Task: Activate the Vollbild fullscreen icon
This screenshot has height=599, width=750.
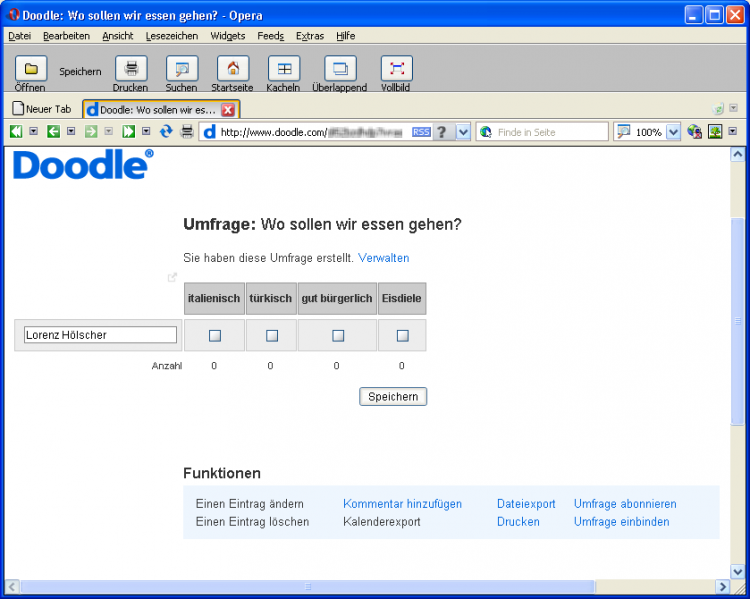Action: coord(397,68)
